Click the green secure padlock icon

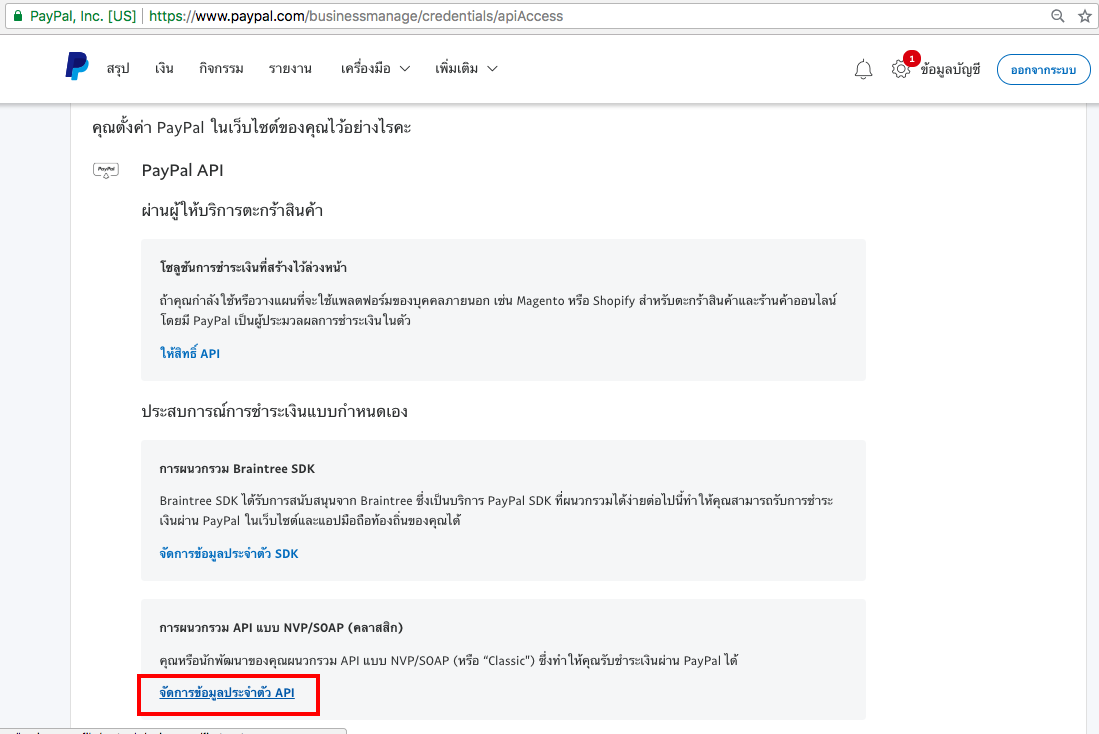16,16
